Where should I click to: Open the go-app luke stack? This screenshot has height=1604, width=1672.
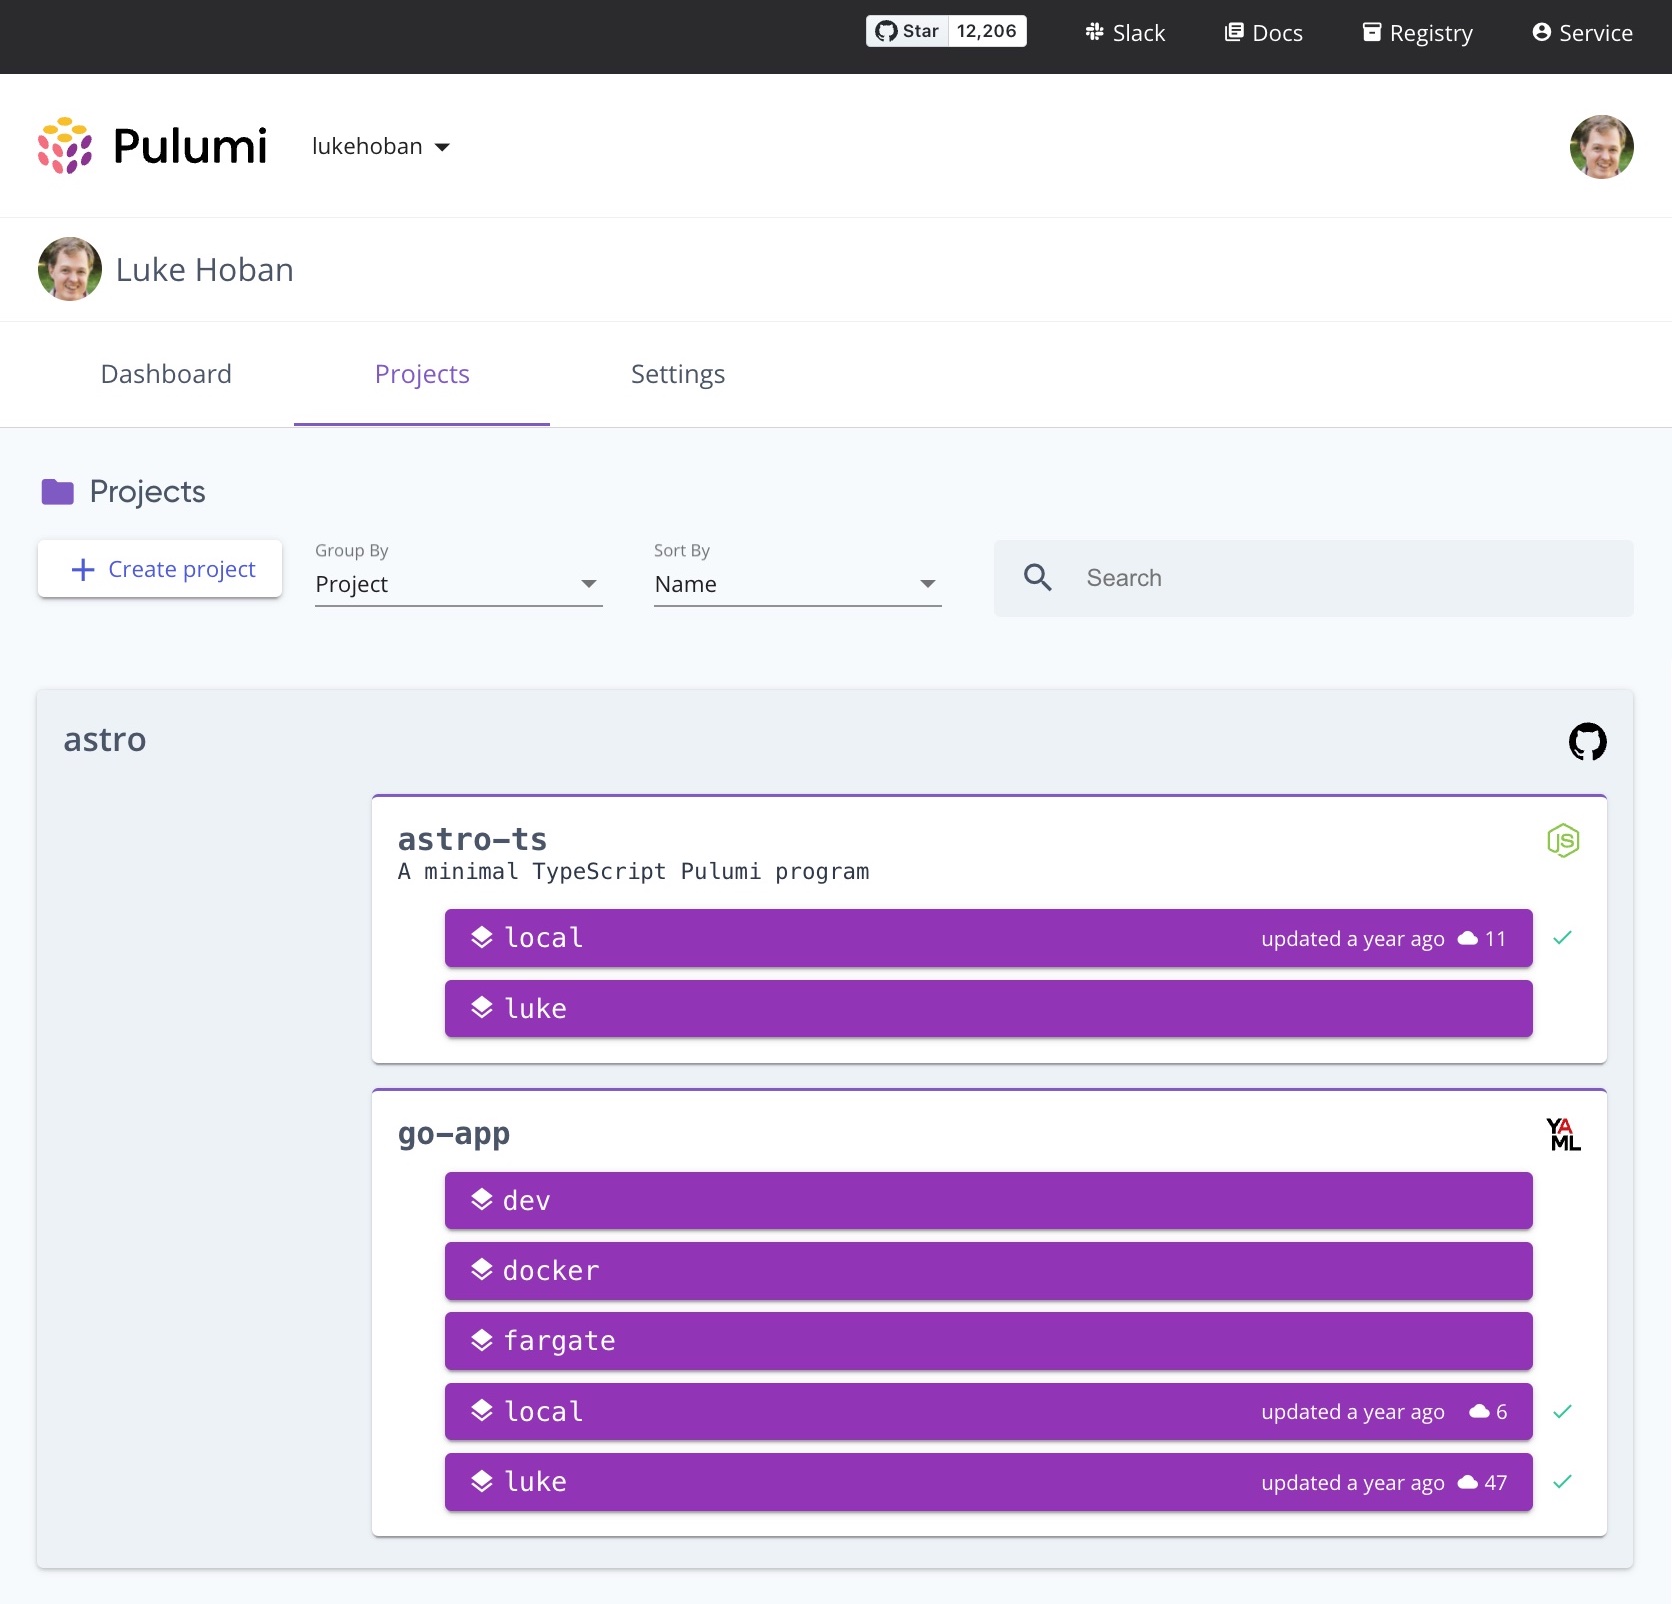[988, 1482]
